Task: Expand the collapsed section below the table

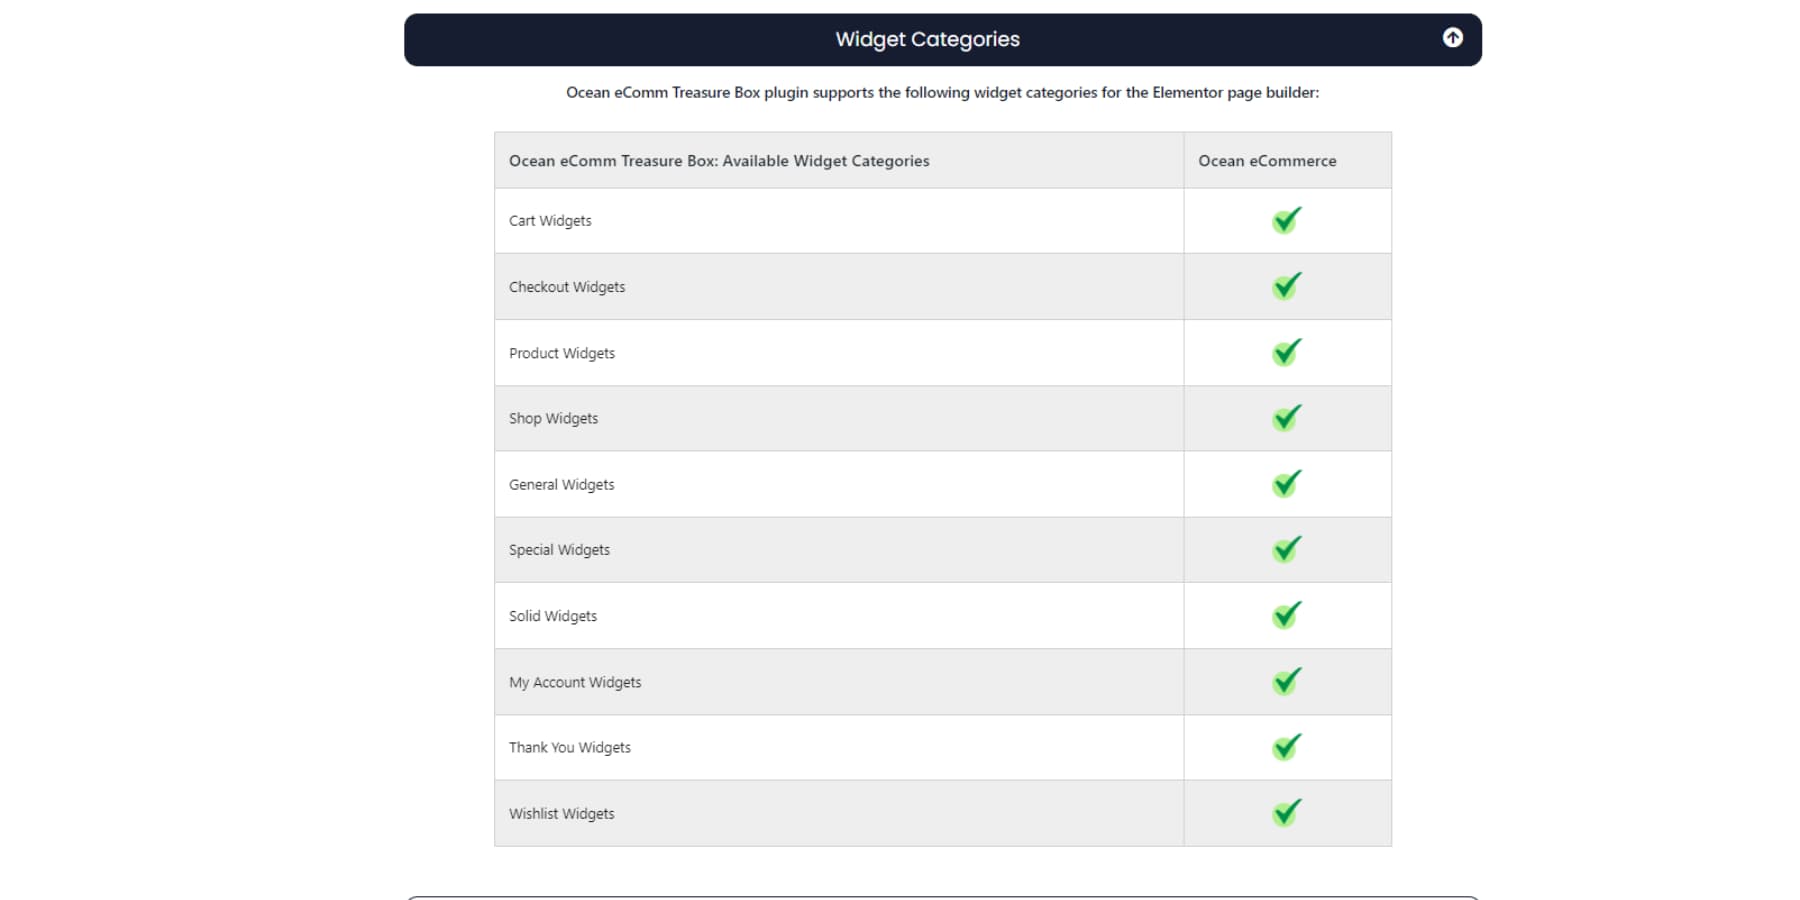Action: coord(940,895)
